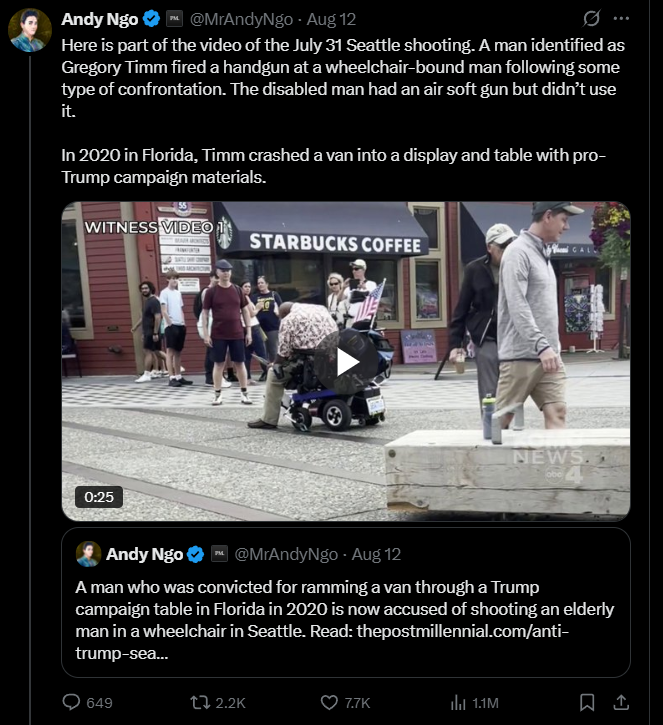Image resolution: width=663 pixels, height=725 pixels.
Task: Like the post with the heart icon
Action: (x=329, y=702)
